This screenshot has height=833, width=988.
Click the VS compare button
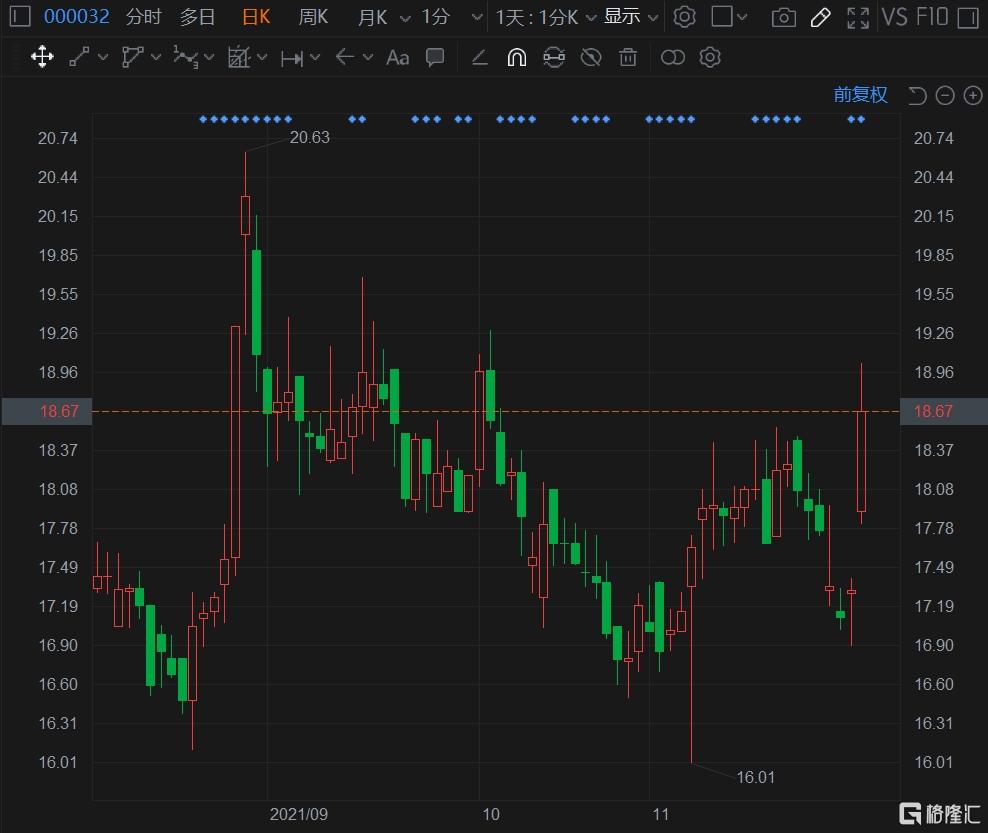pyautogui.click(x=895, y=16)
